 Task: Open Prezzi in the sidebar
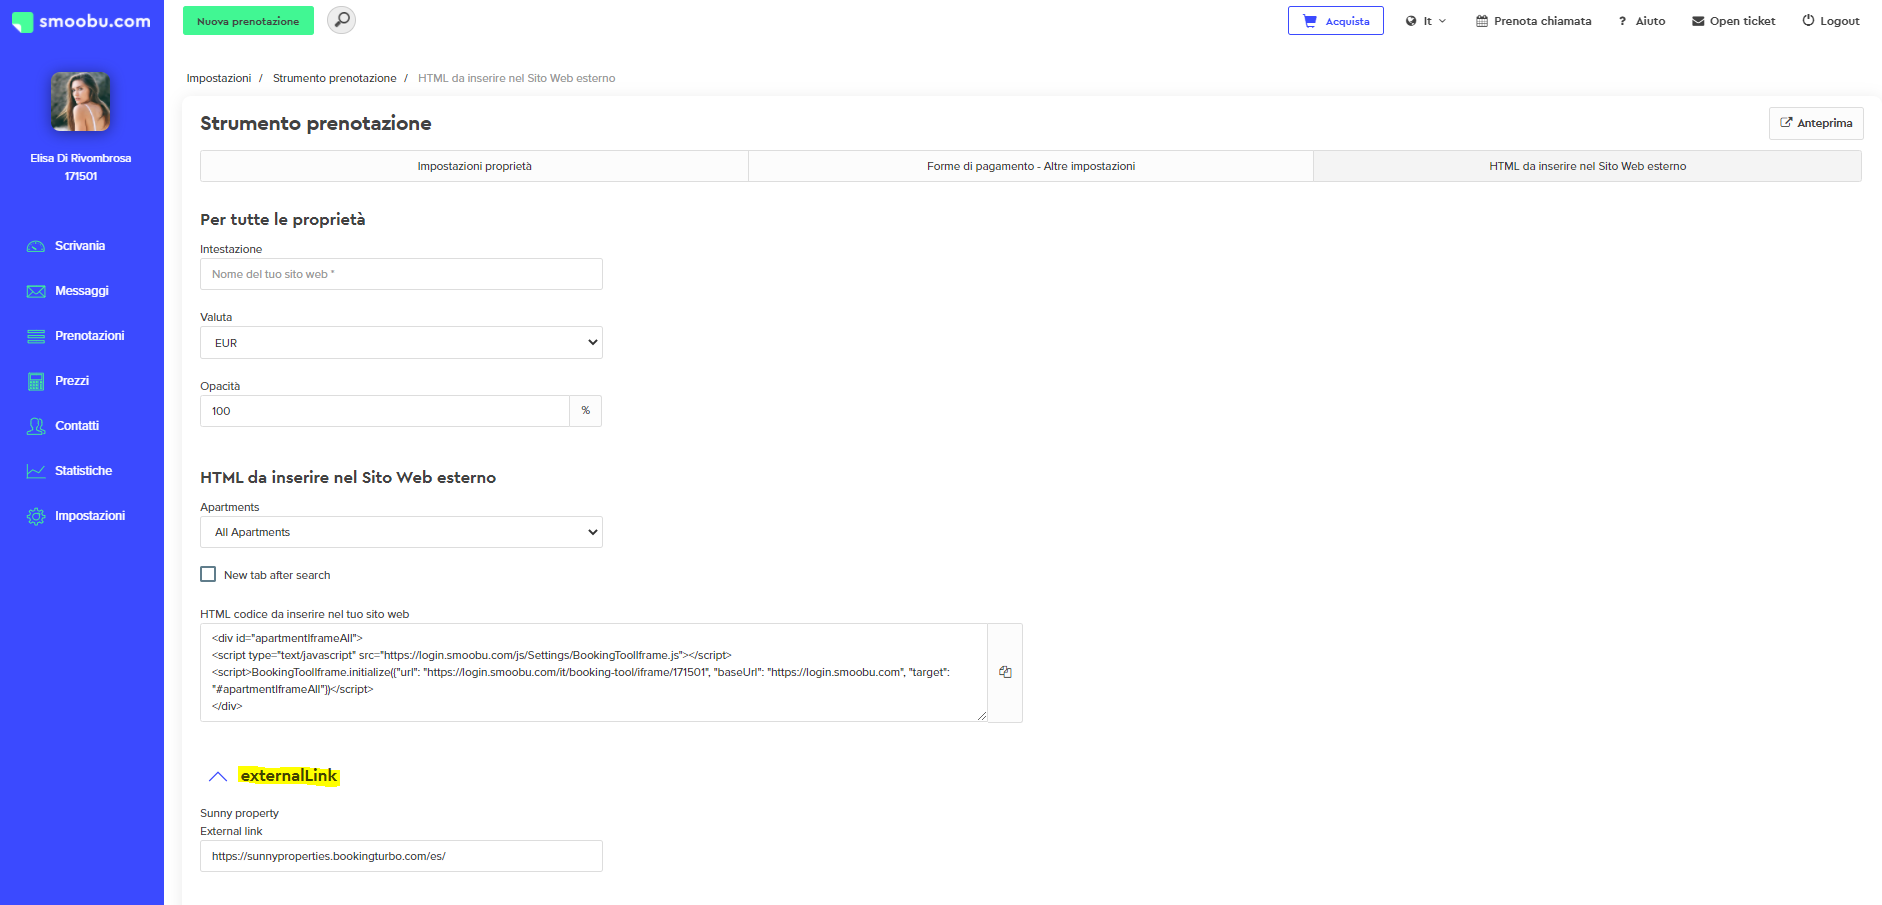[x=72, y=381]
